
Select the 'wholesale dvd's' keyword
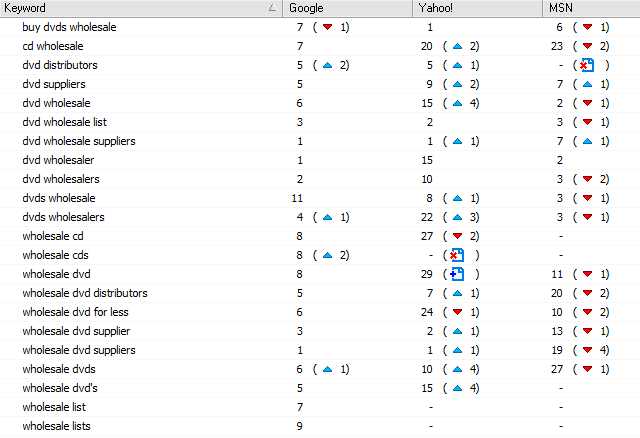click(60, 388)
